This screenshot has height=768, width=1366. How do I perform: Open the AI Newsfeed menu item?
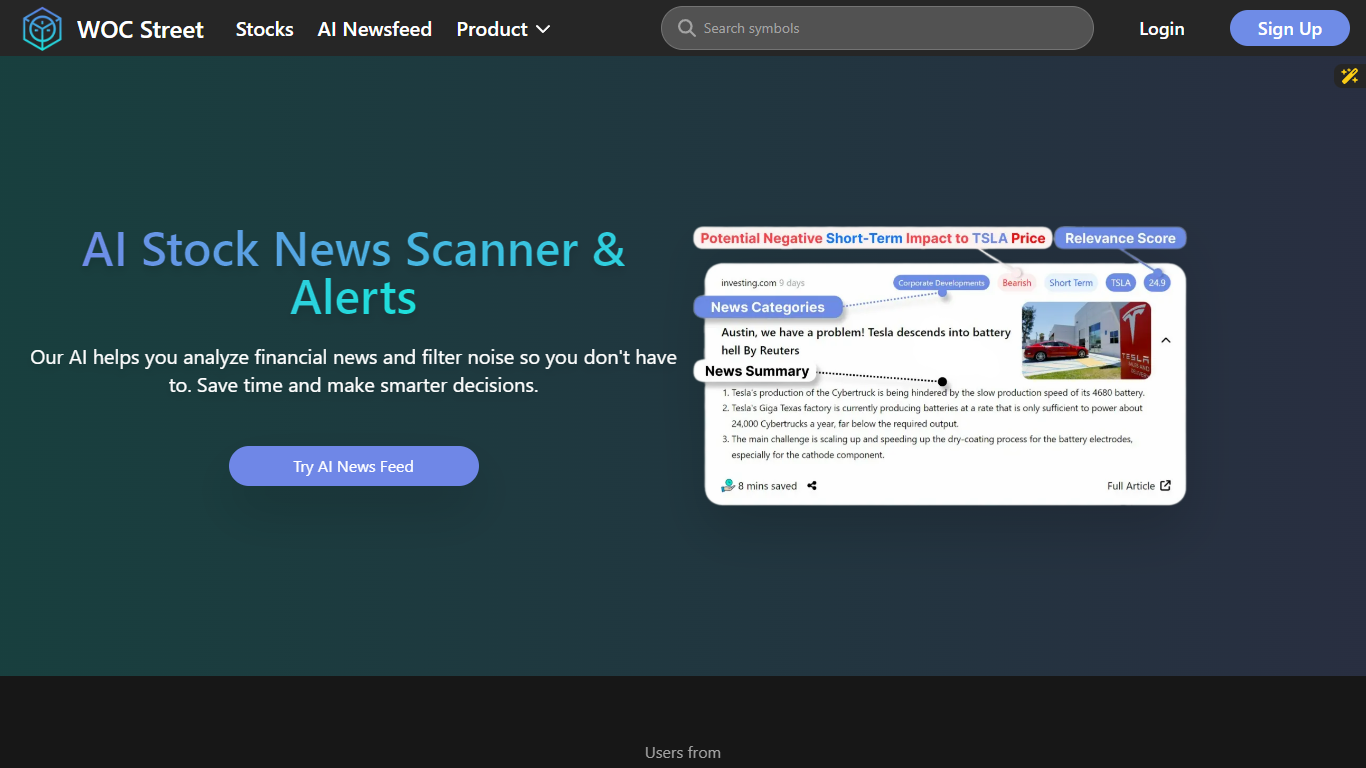tap(375, 29)
